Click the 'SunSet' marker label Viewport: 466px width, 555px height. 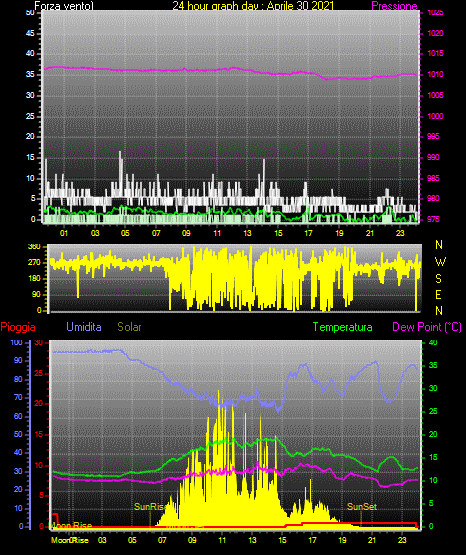tap(362, 507)
